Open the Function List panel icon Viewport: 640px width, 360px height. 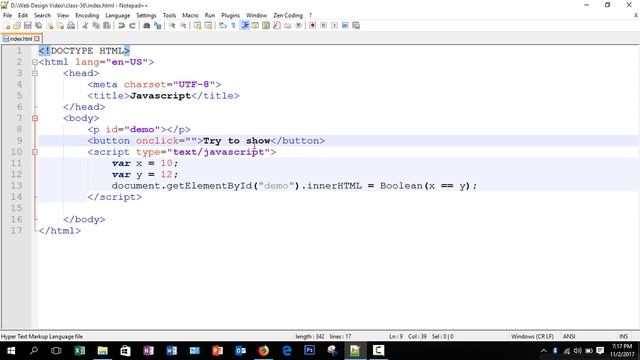[277, 26]
